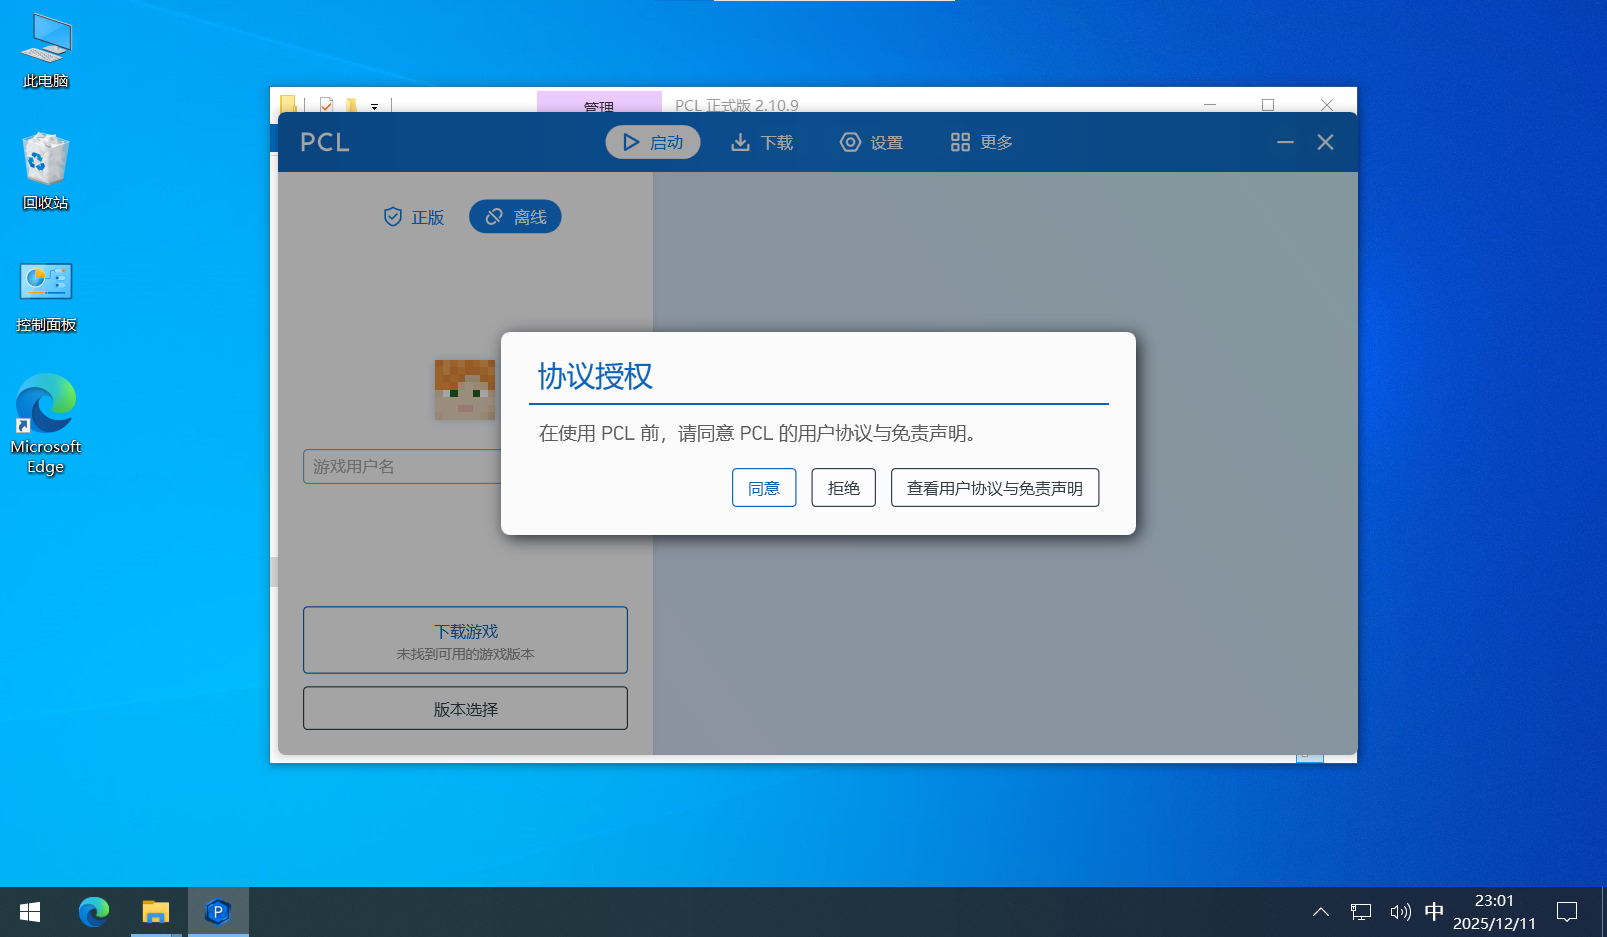Open the 更多 more tab
This screenshot has width=1607, height=937.
pos(981,142)
